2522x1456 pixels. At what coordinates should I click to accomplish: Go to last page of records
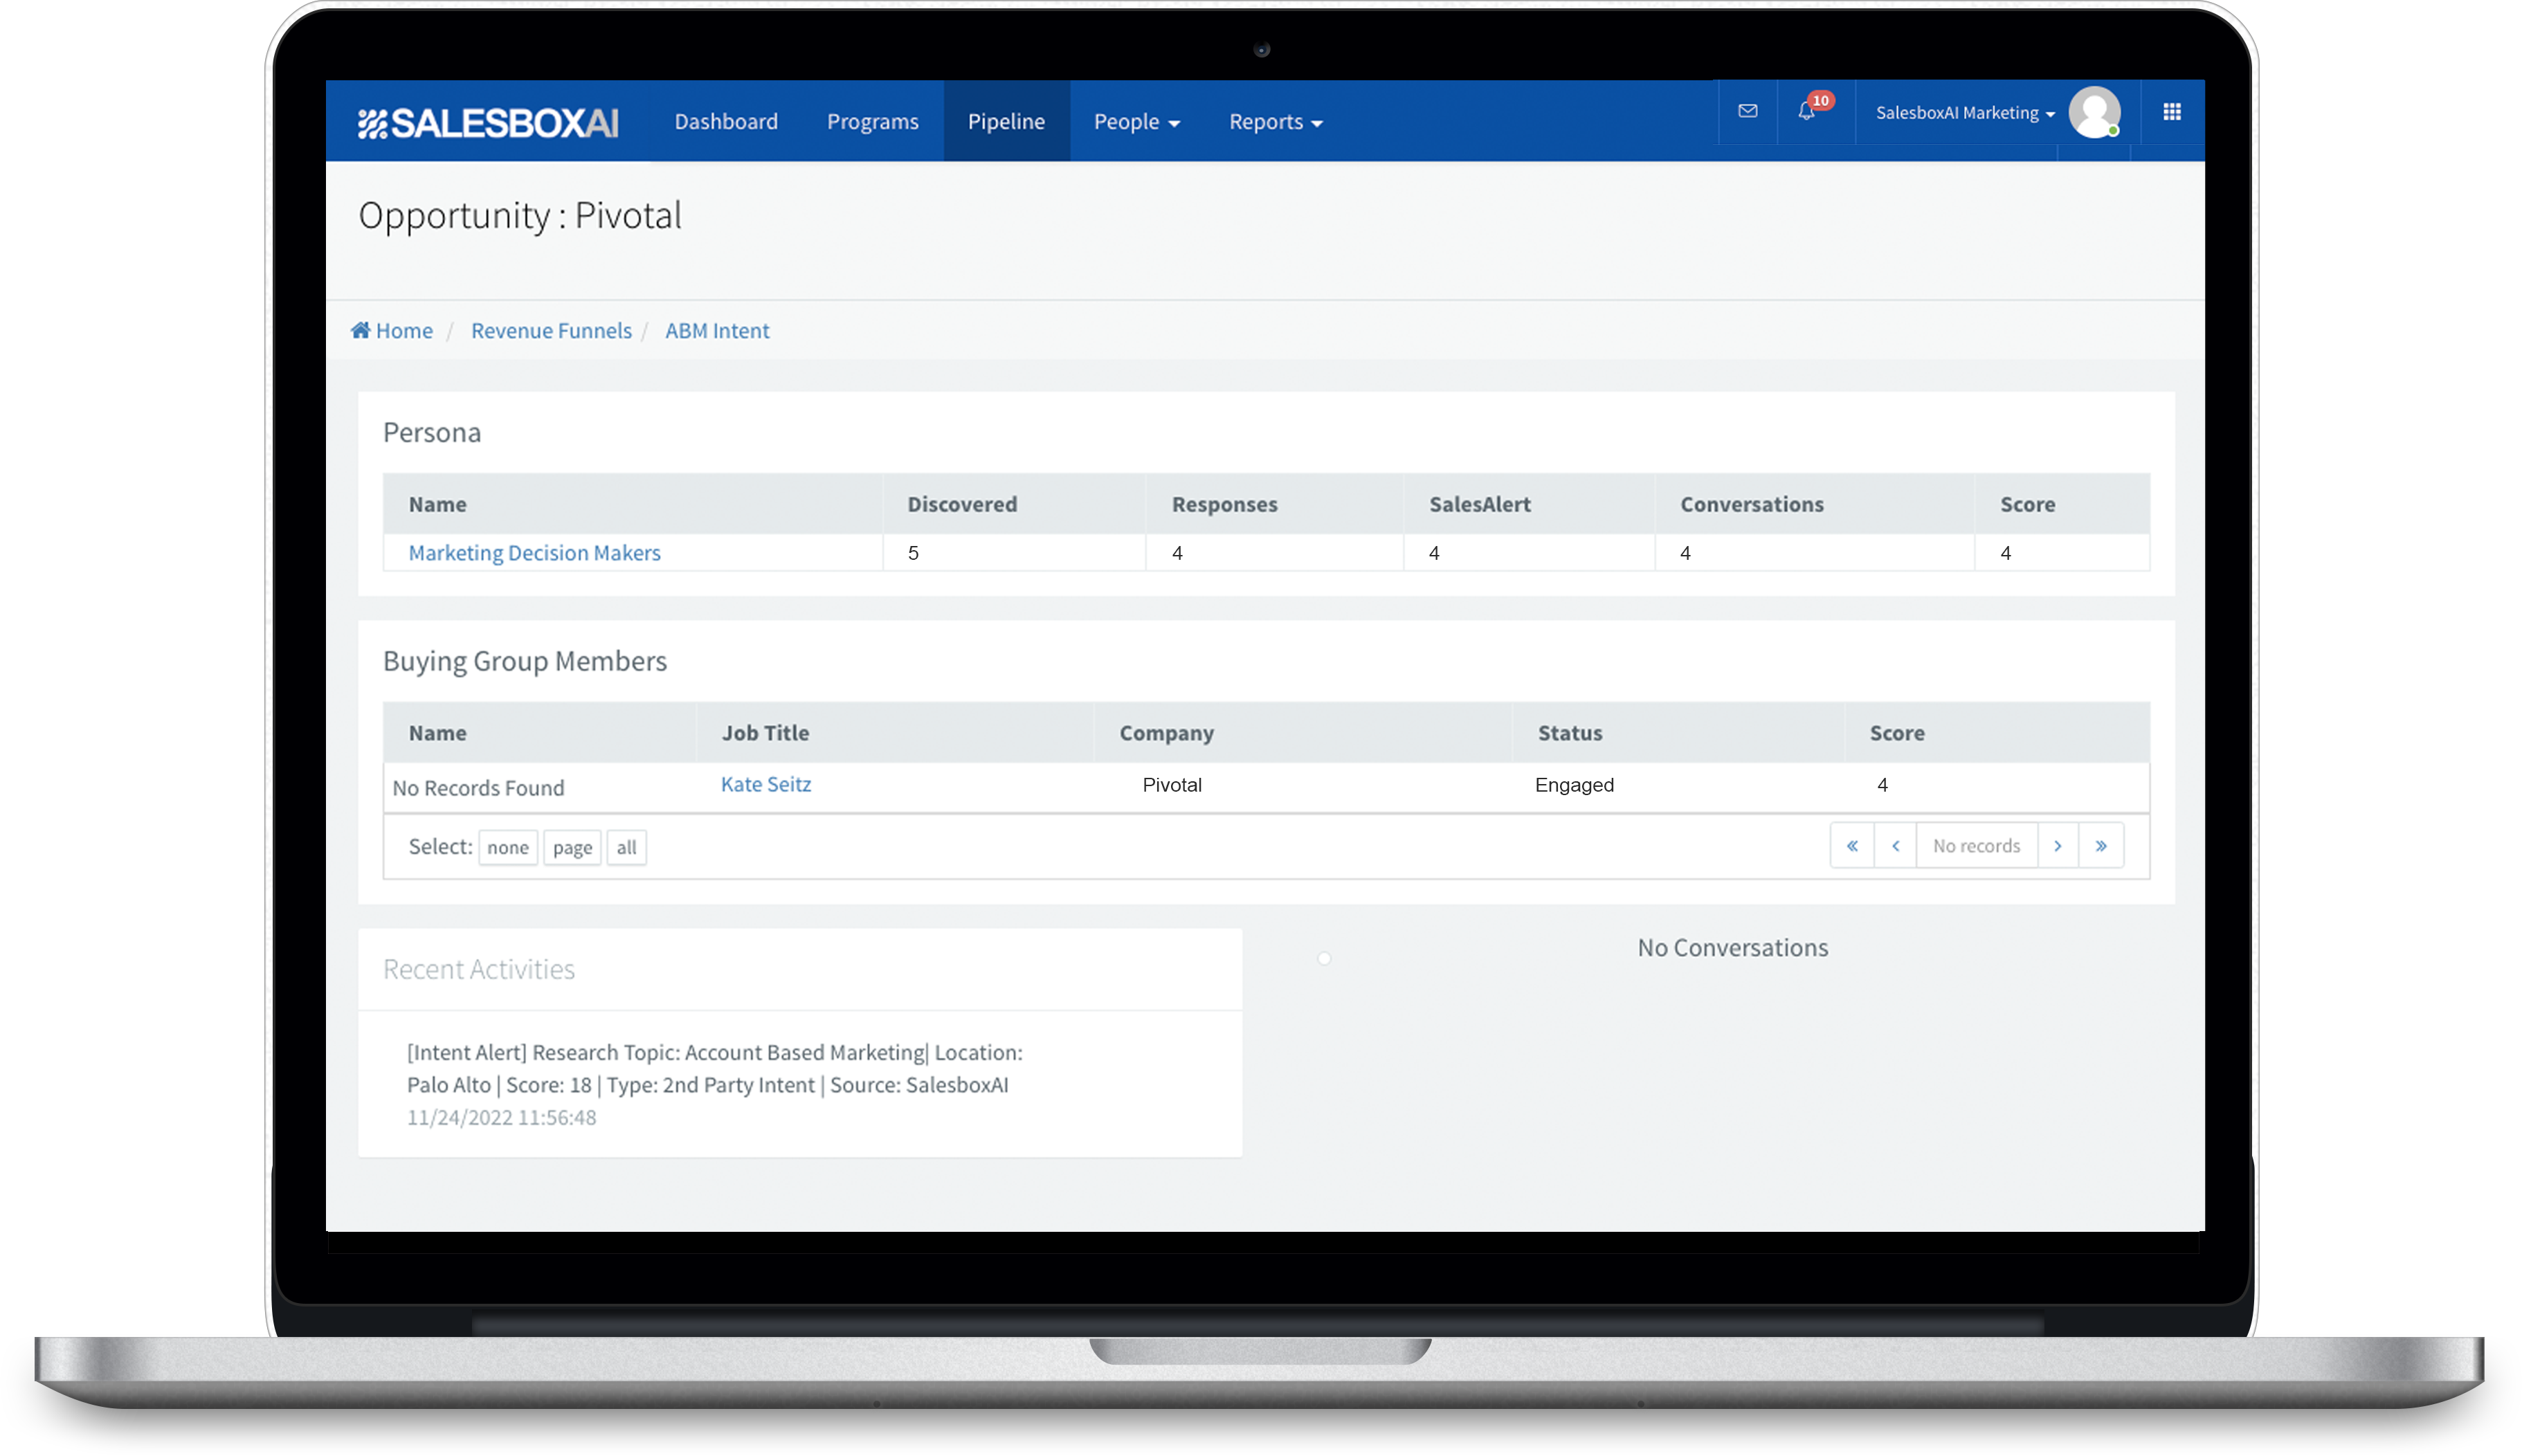[x=2101, y=846]
